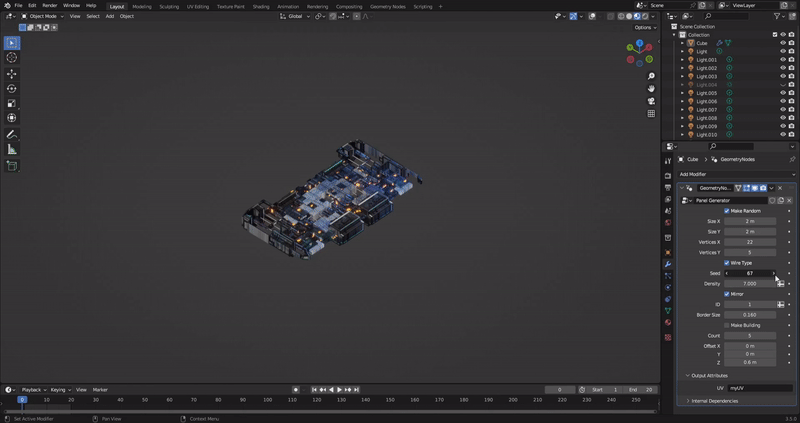Jump to the timeline start button

(x=314, y=390)
